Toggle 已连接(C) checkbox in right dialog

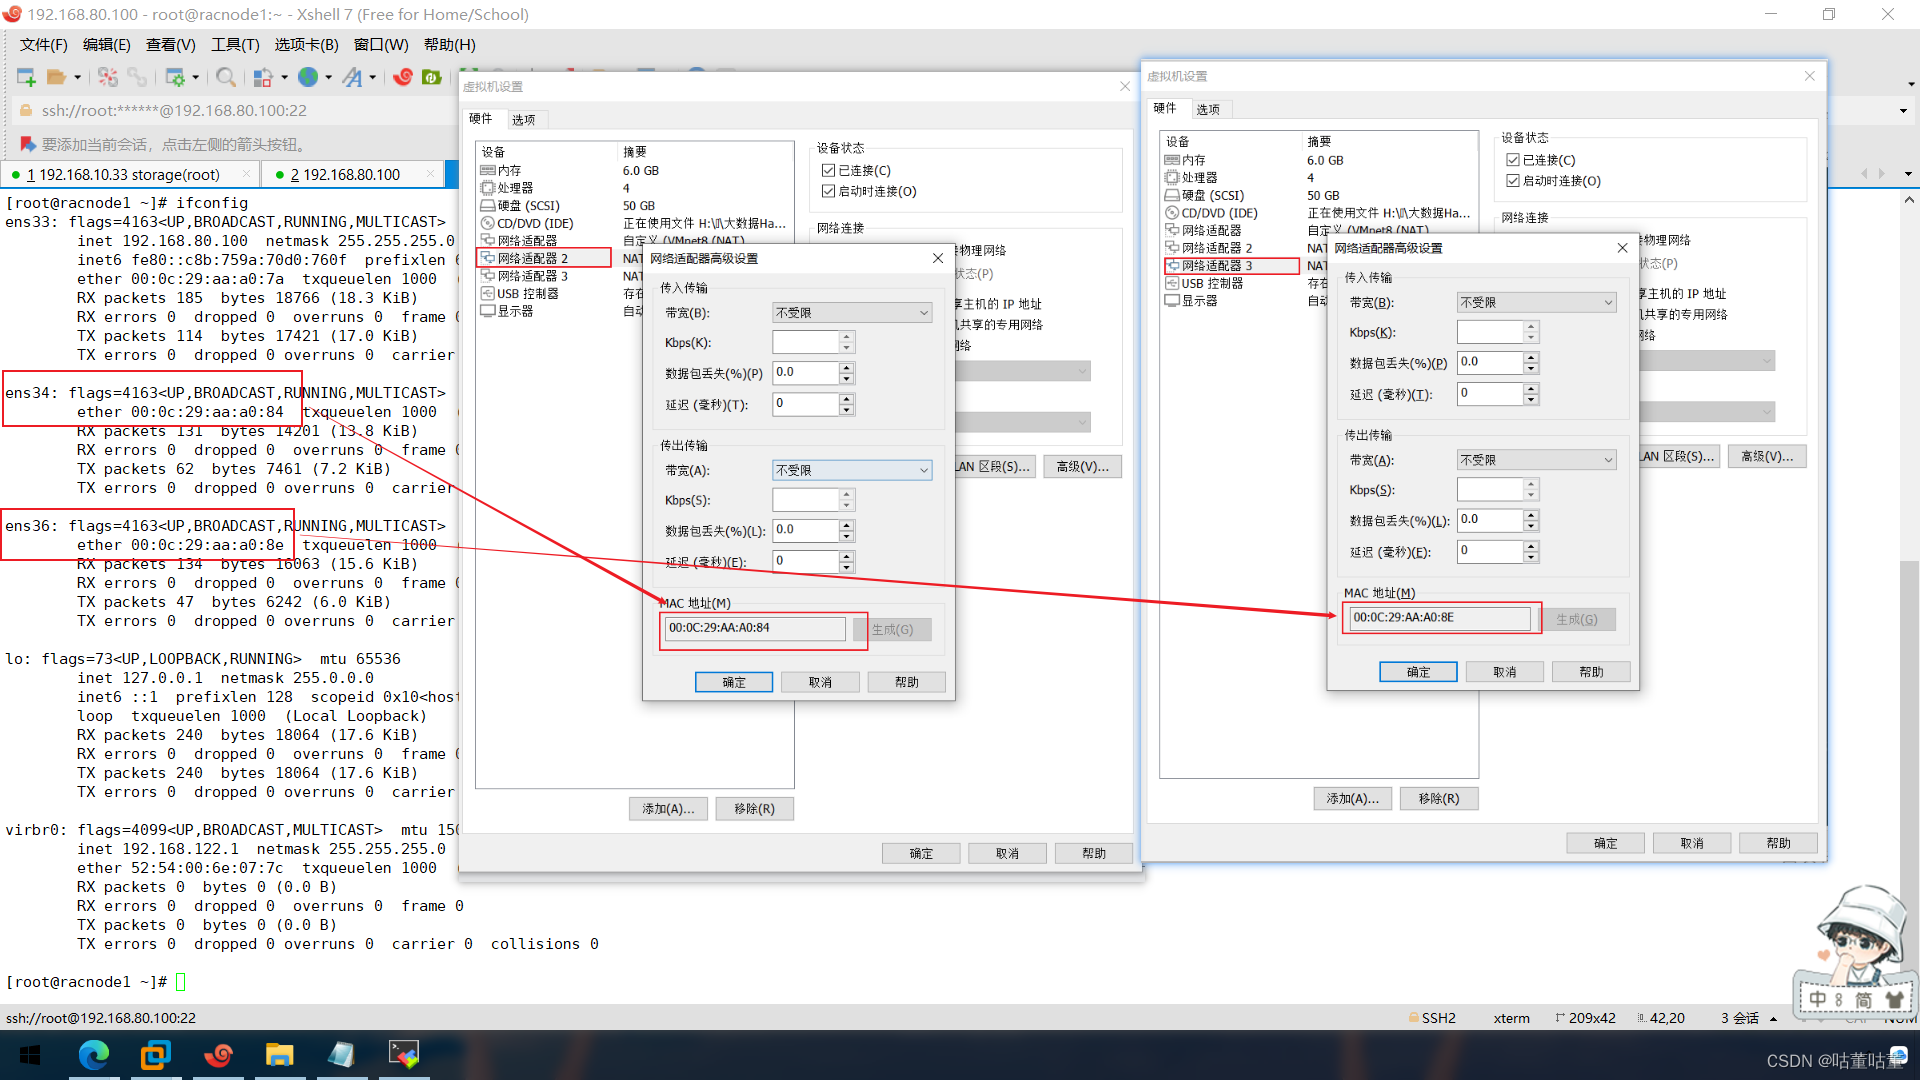[x=1513, y=160]
